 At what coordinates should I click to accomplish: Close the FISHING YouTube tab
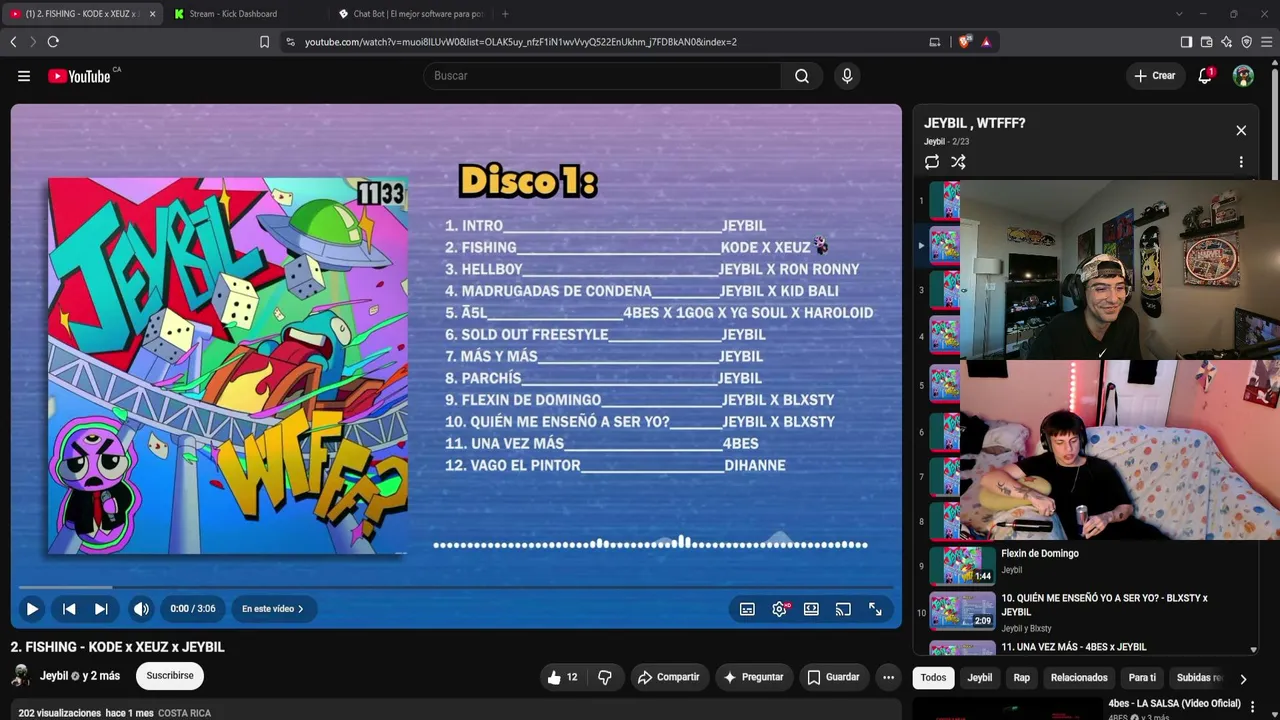(152, 14)
